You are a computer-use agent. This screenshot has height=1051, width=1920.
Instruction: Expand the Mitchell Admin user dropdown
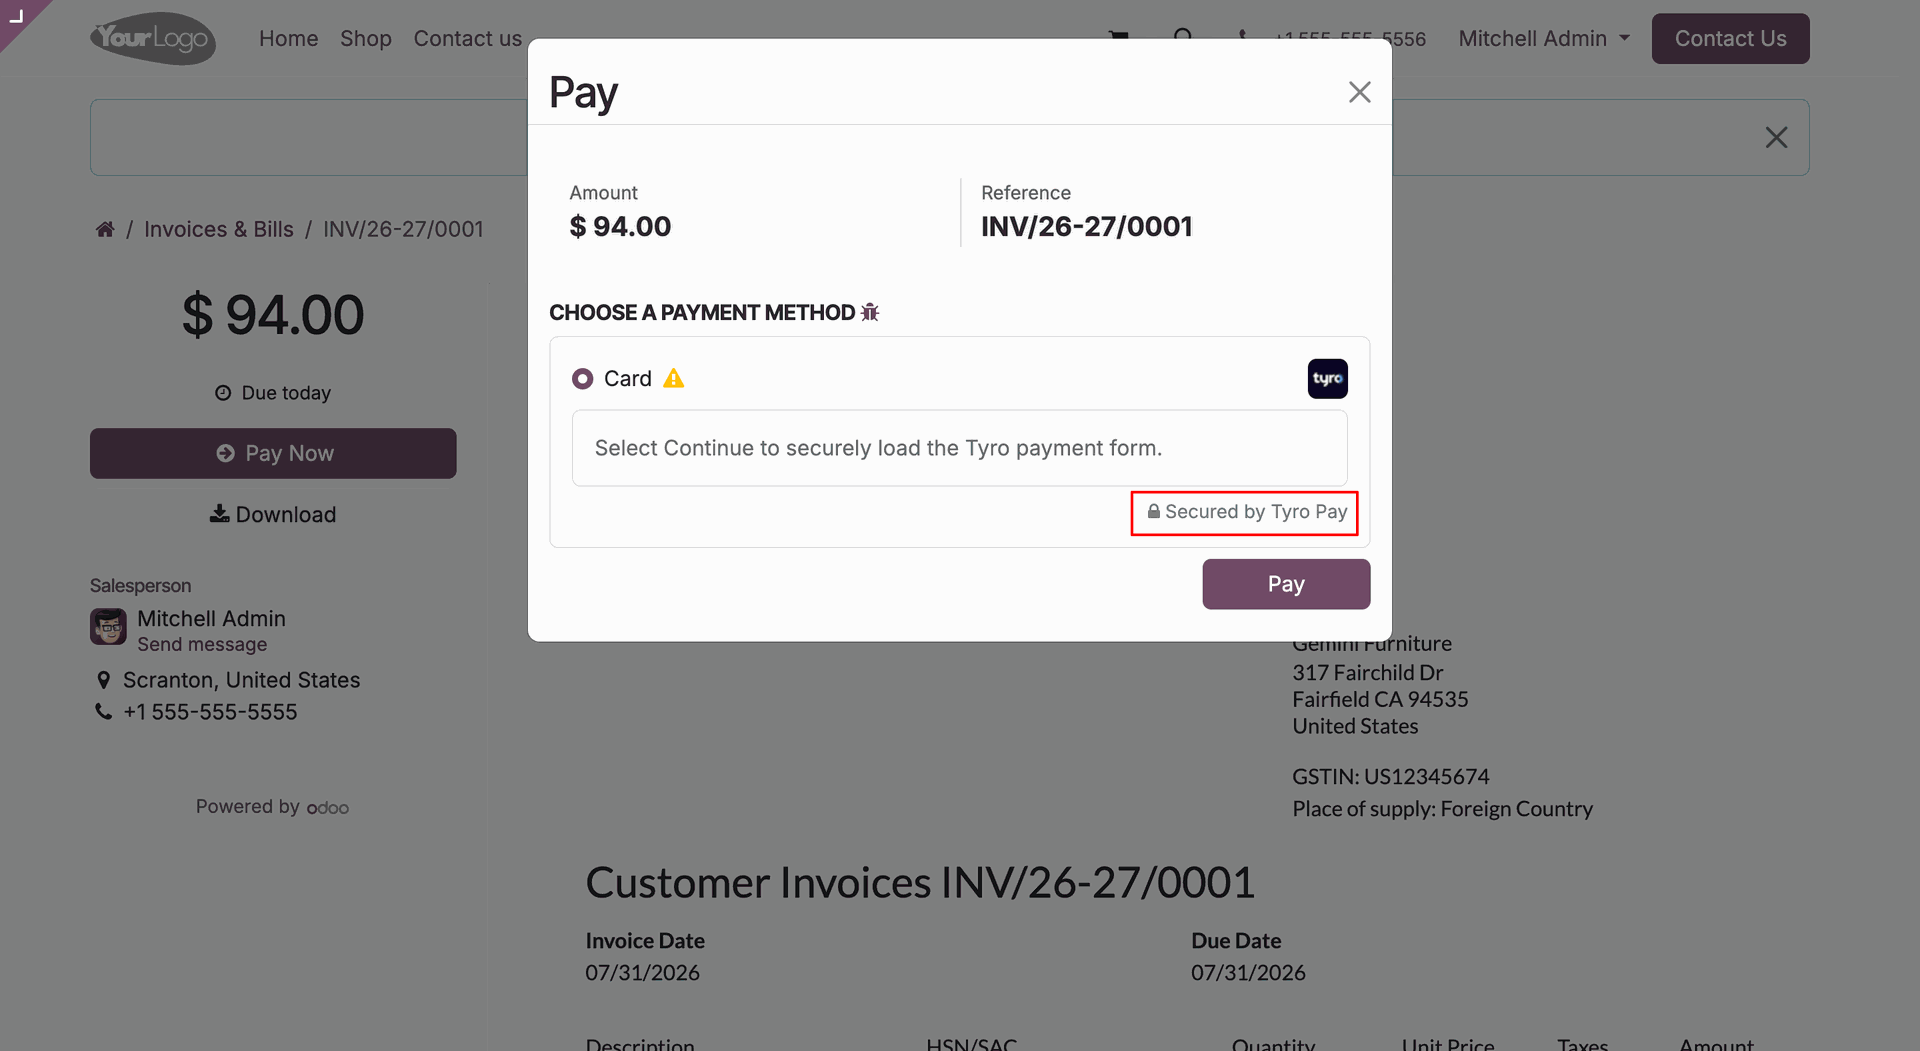[1544, 39]
